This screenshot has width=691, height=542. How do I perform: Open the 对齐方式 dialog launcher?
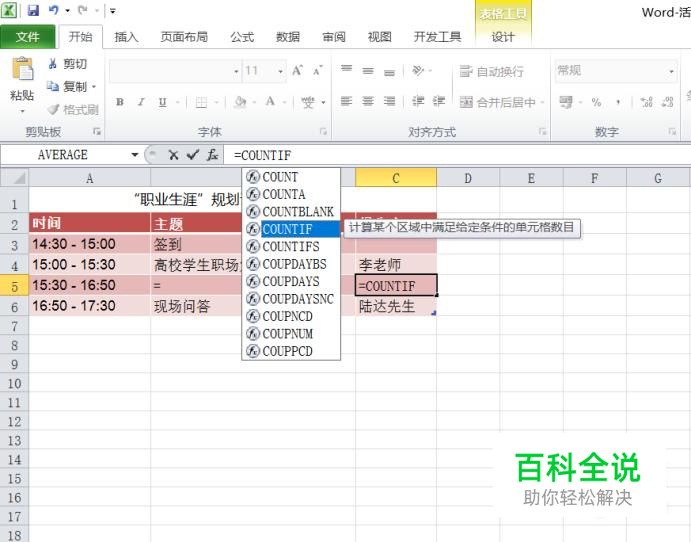click(x=542, y=132)
